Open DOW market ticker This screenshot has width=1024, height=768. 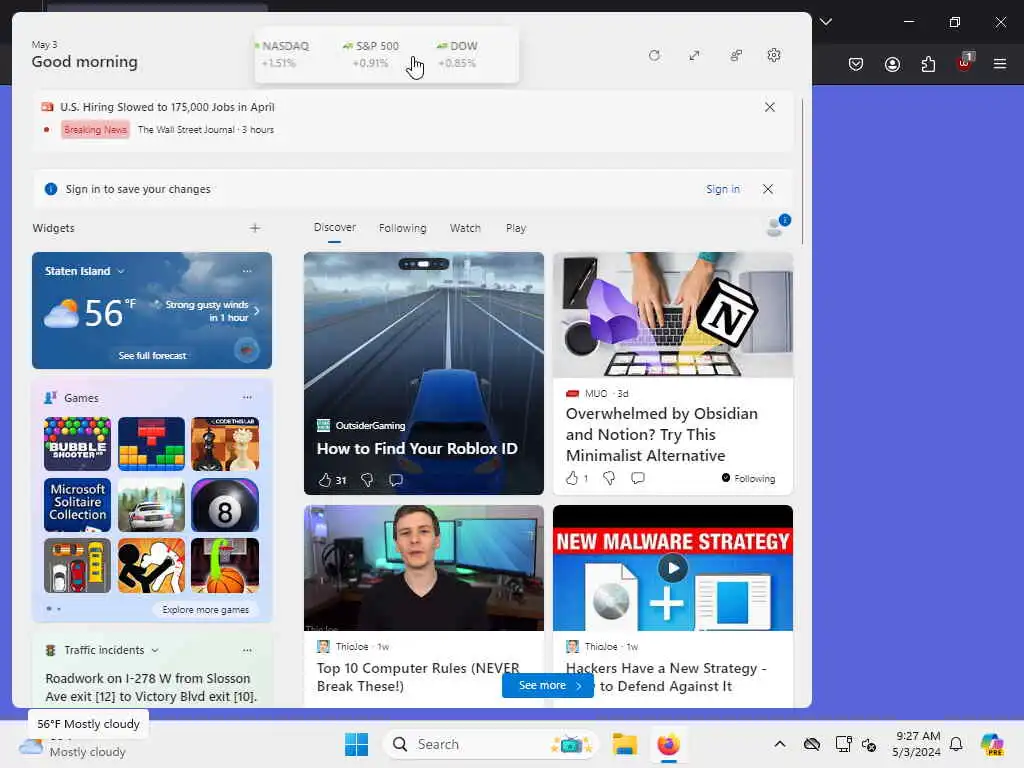tap(457, 54)
